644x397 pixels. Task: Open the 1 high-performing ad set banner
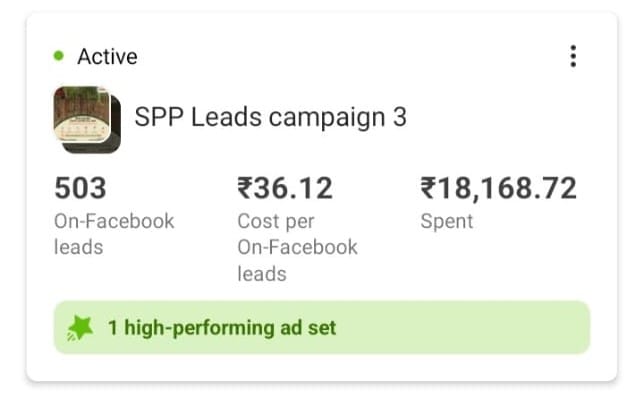[322, 327]
